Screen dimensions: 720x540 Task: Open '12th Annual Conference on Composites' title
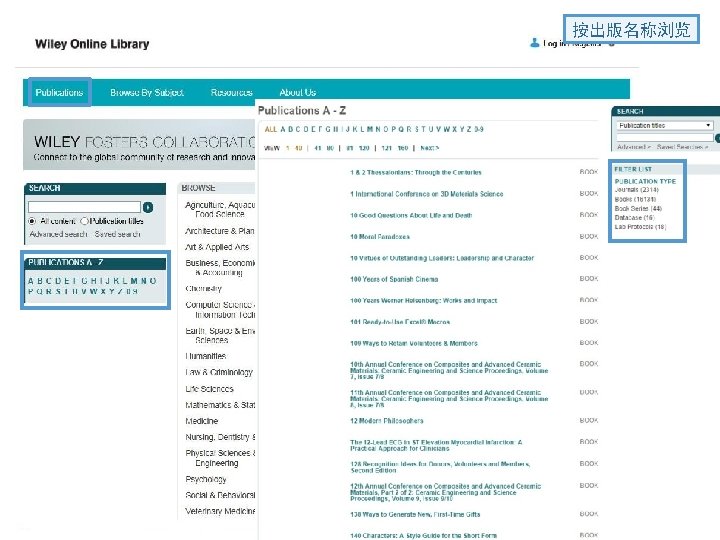coord(445,492)
